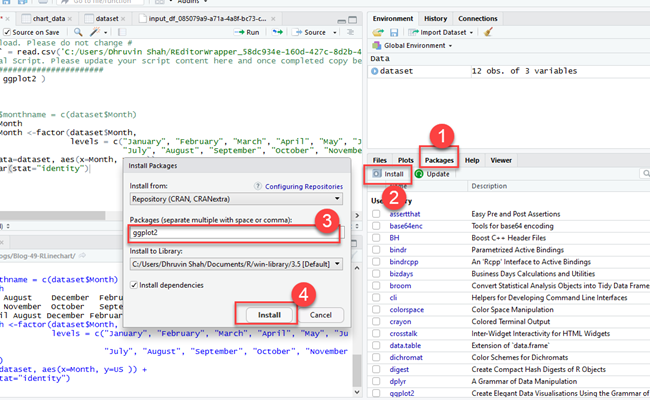Click the console scrollbar down arrow
The height and width of the screenshot is (400, 650).
(357, 392)
